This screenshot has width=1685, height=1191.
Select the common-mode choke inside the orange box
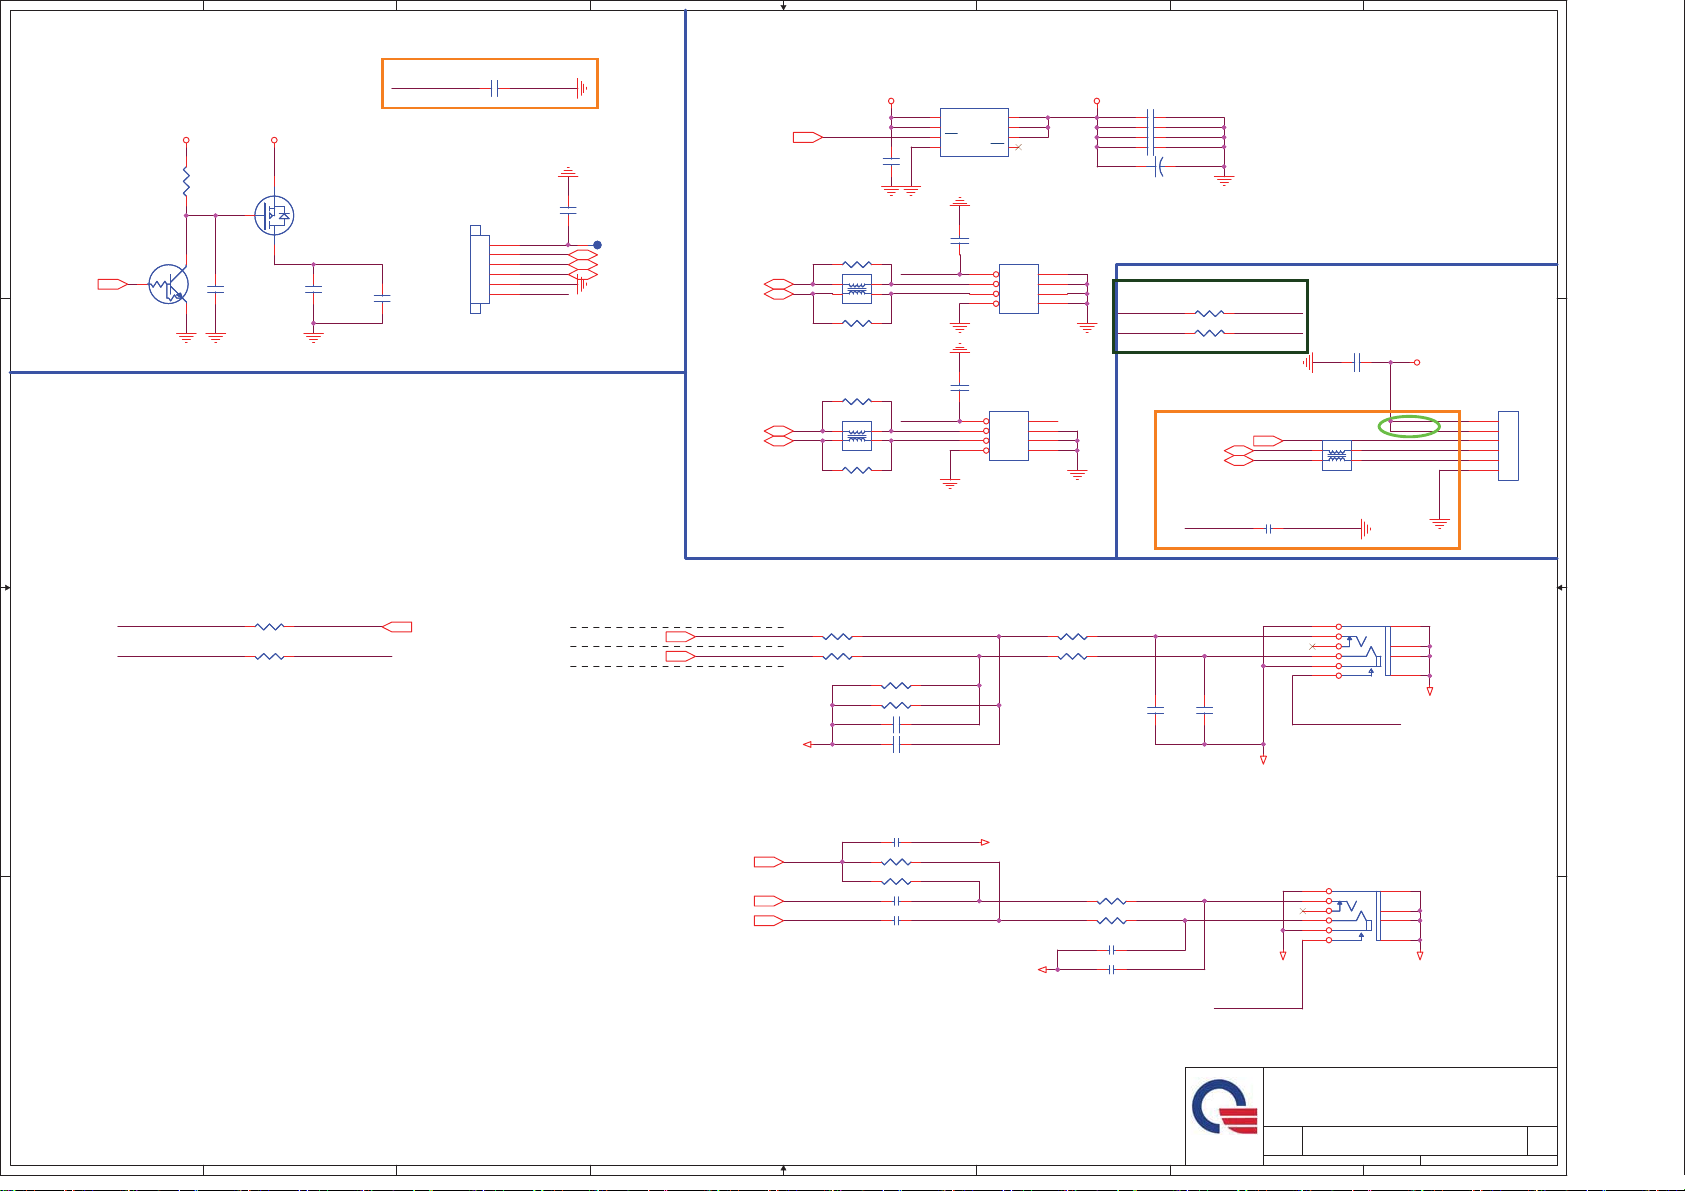click(1336, 456)
